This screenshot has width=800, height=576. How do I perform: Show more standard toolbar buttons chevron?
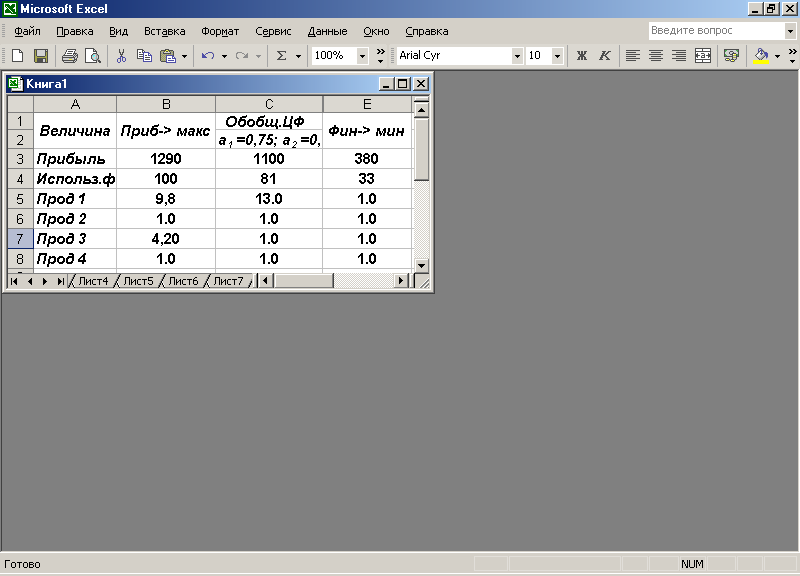[381, 56]
